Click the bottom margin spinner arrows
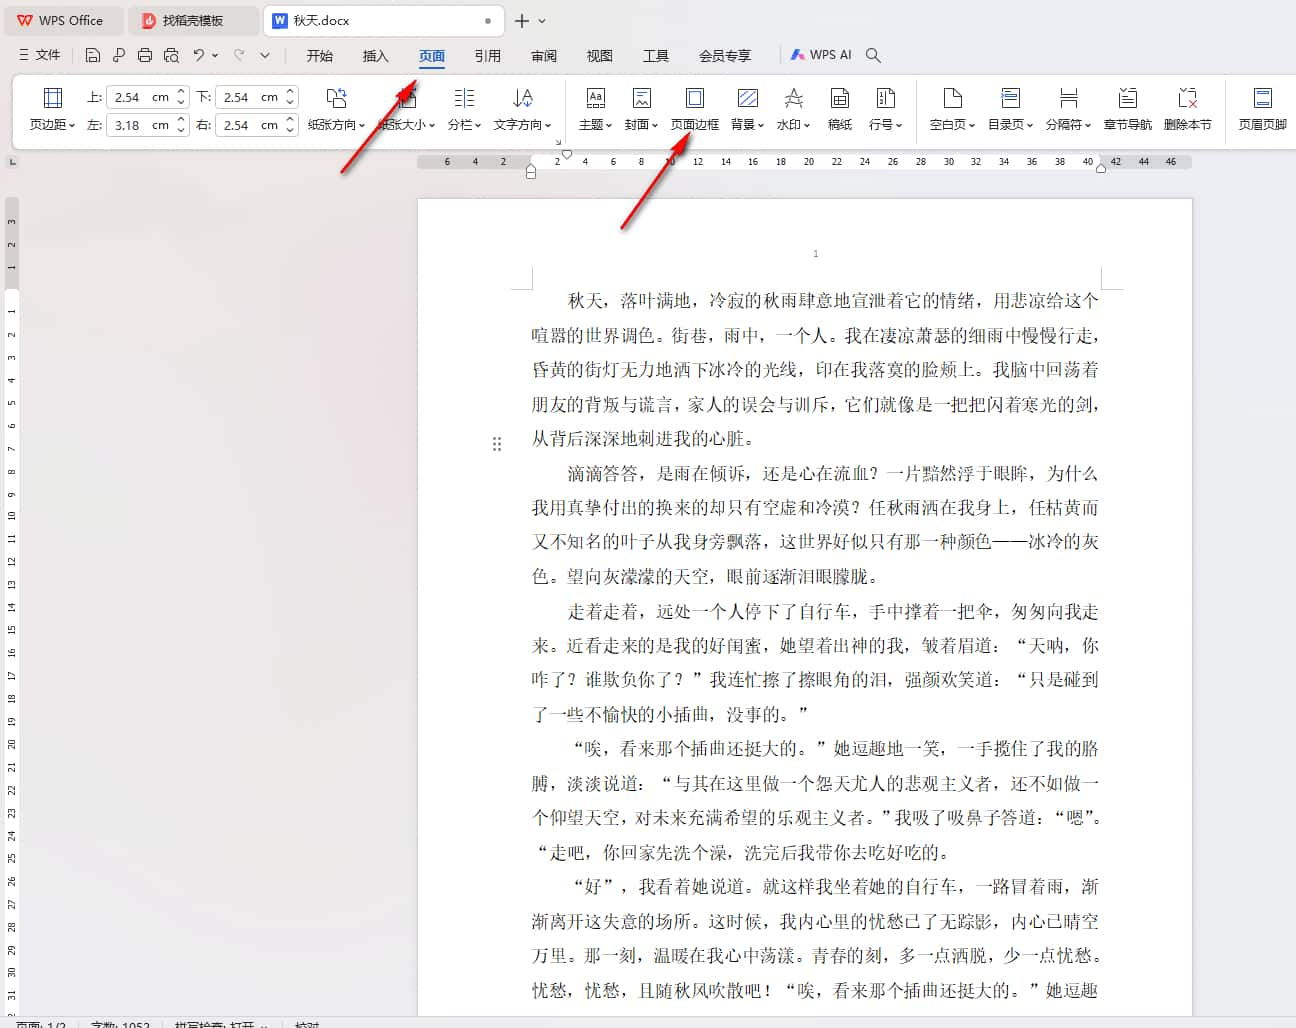1296x1028 pixels. pyautogui.click(x=290, y=97)
